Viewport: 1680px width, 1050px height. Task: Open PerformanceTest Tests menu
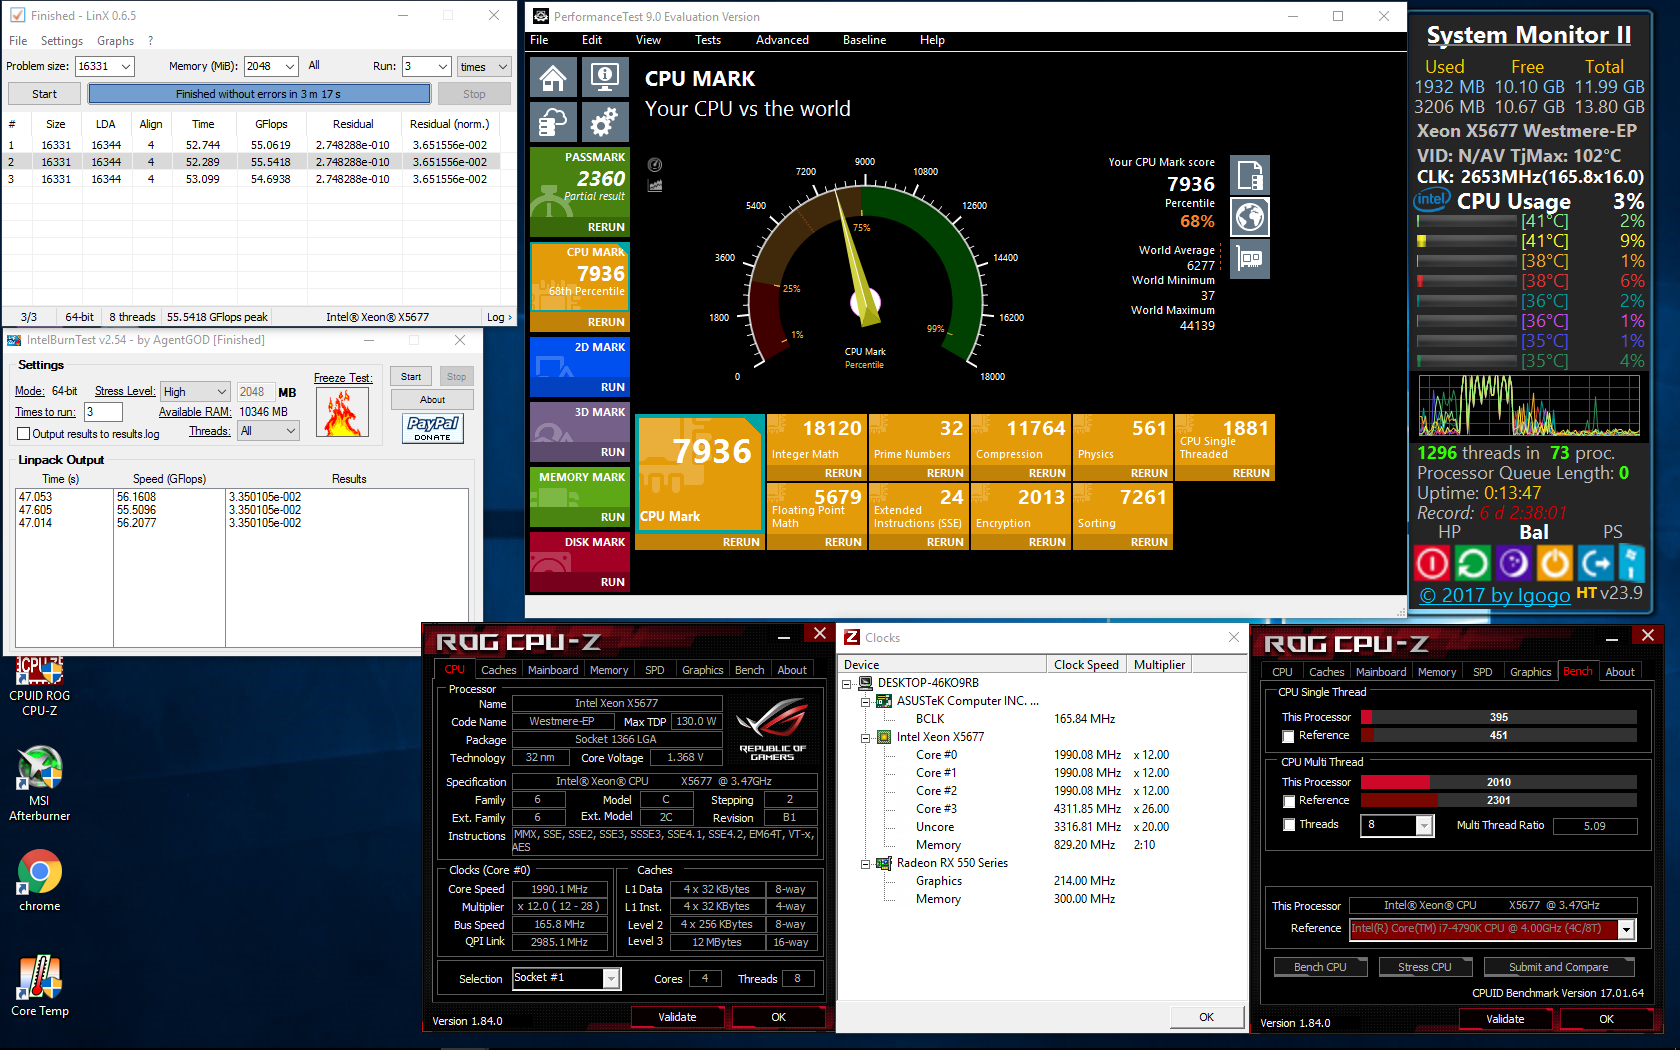(x=708, y=40)
